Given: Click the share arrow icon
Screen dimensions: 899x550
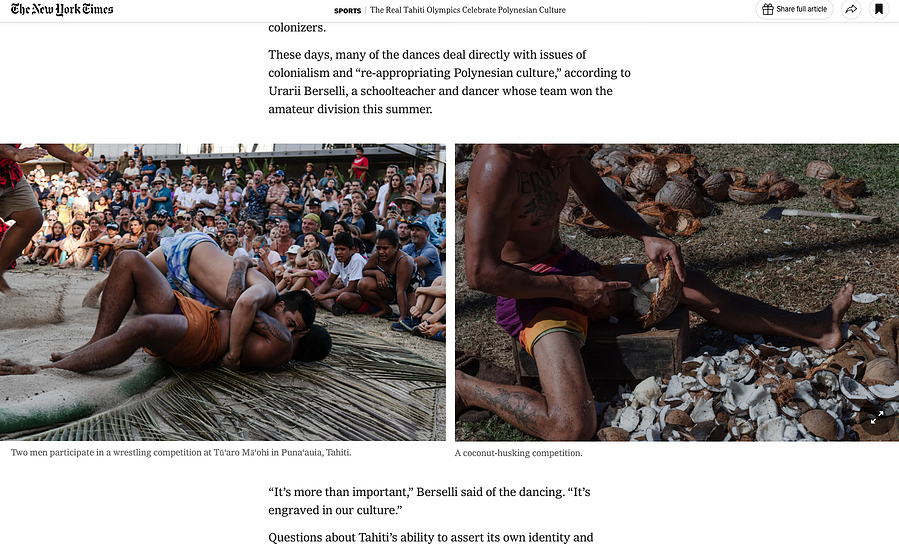Looking at the screenshot, I should point(851,9).
